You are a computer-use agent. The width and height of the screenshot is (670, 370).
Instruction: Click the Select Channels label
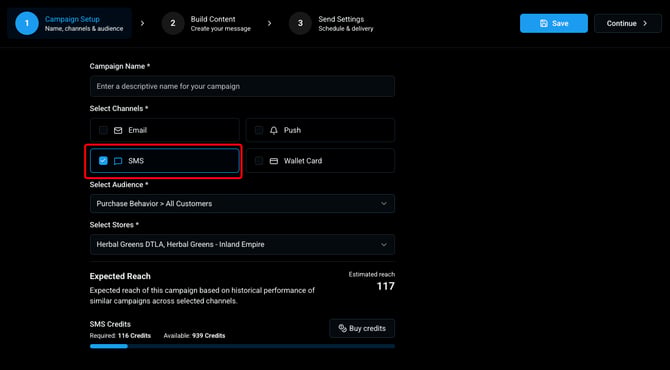point(119,109)
